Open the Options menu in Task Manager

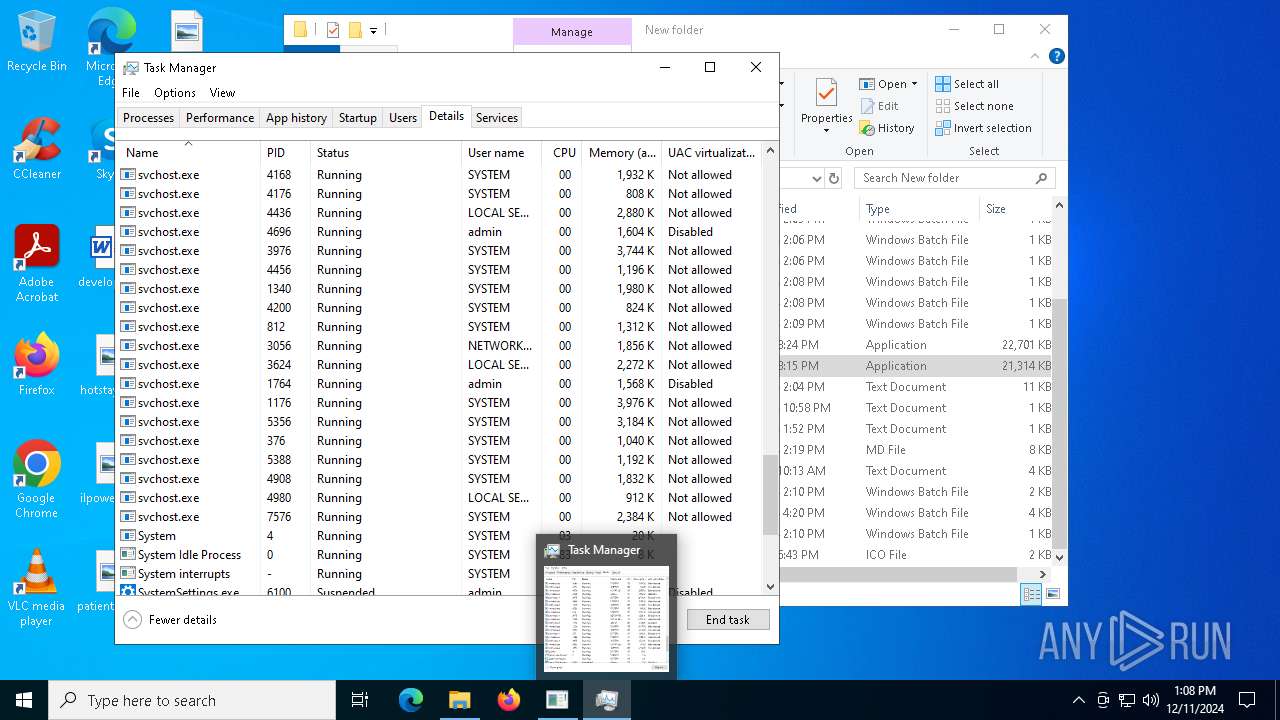175,93
